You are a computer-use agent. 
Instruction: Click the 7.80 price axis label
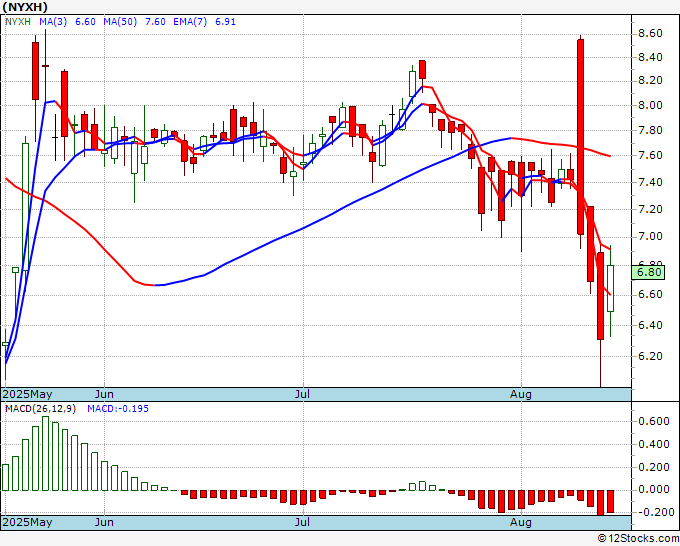tap(650, 131)
